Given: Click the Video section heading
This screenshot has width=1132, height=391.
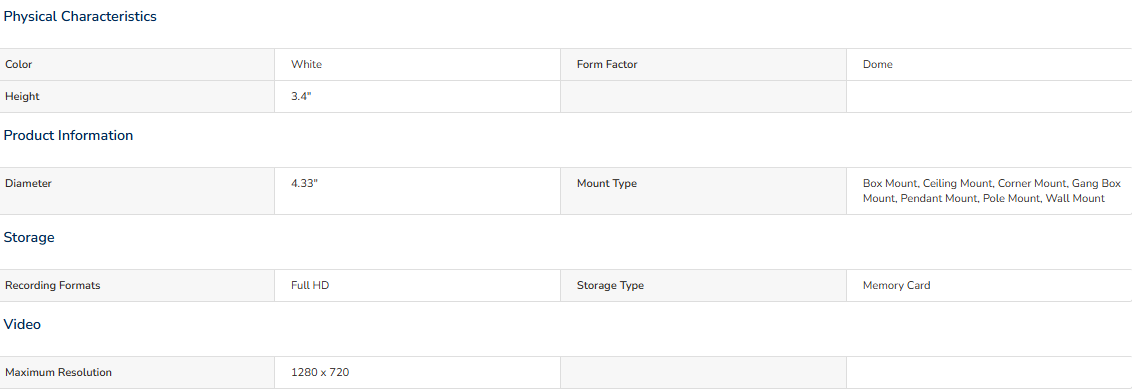Looking at the screenshot, I should pos(22,325).
